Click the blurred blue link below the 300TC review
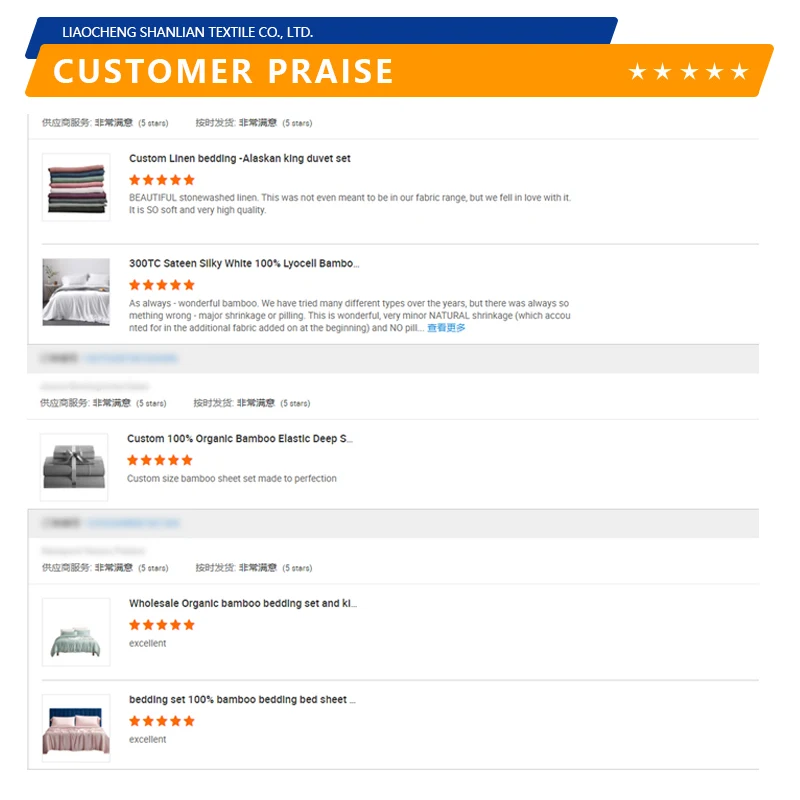800x800 pixels. pyautogui.click(x=132, y=358)
